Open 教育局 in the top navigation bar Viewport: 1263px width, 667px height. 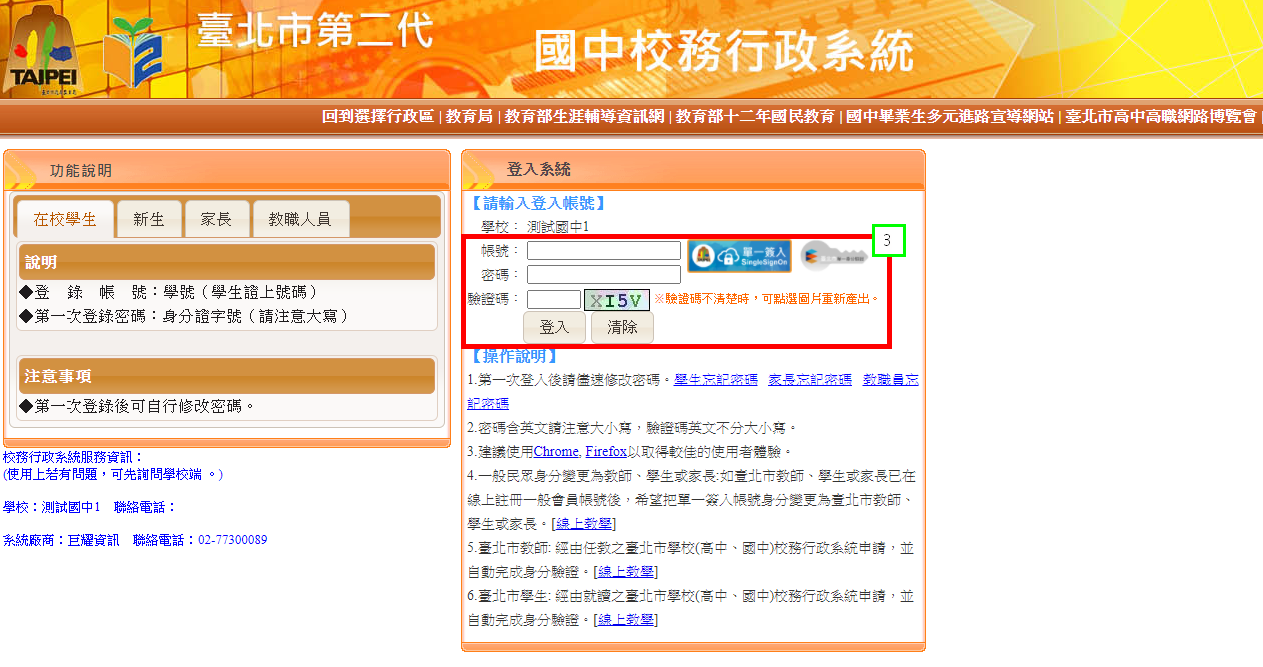[x=469, y=117]
